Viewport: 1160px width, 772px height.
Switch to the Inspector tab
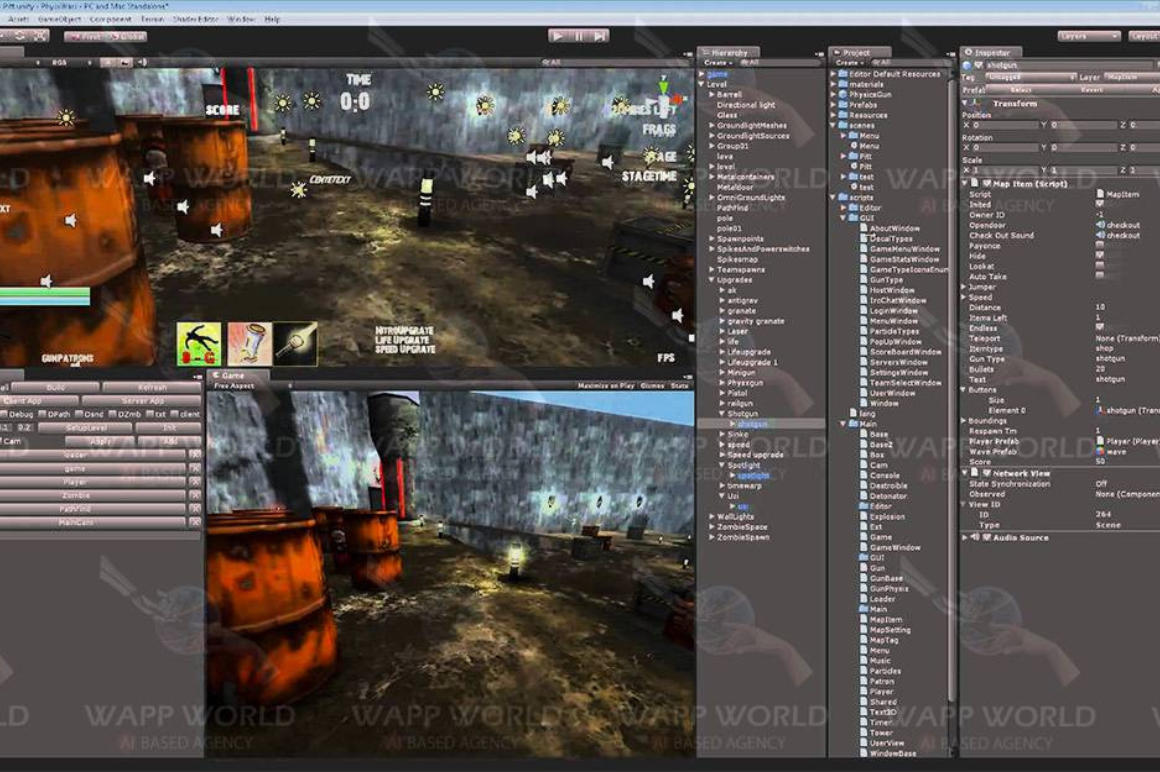[991, 52]
